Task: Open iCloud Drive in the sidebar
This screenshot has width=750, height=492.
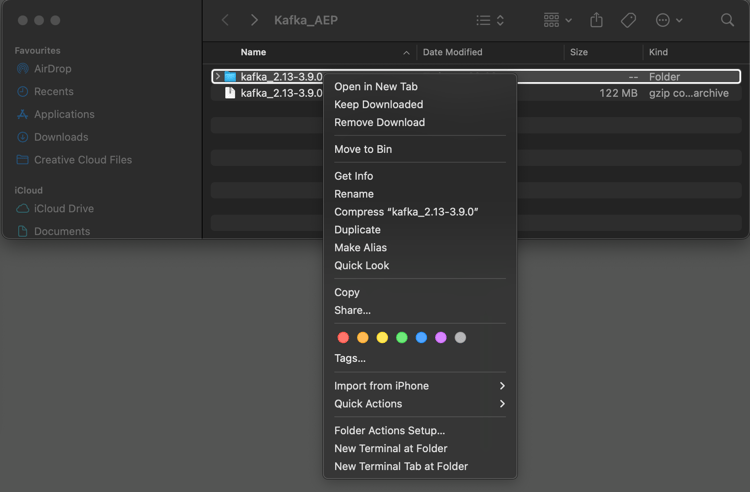Action: tap(55, 208)
